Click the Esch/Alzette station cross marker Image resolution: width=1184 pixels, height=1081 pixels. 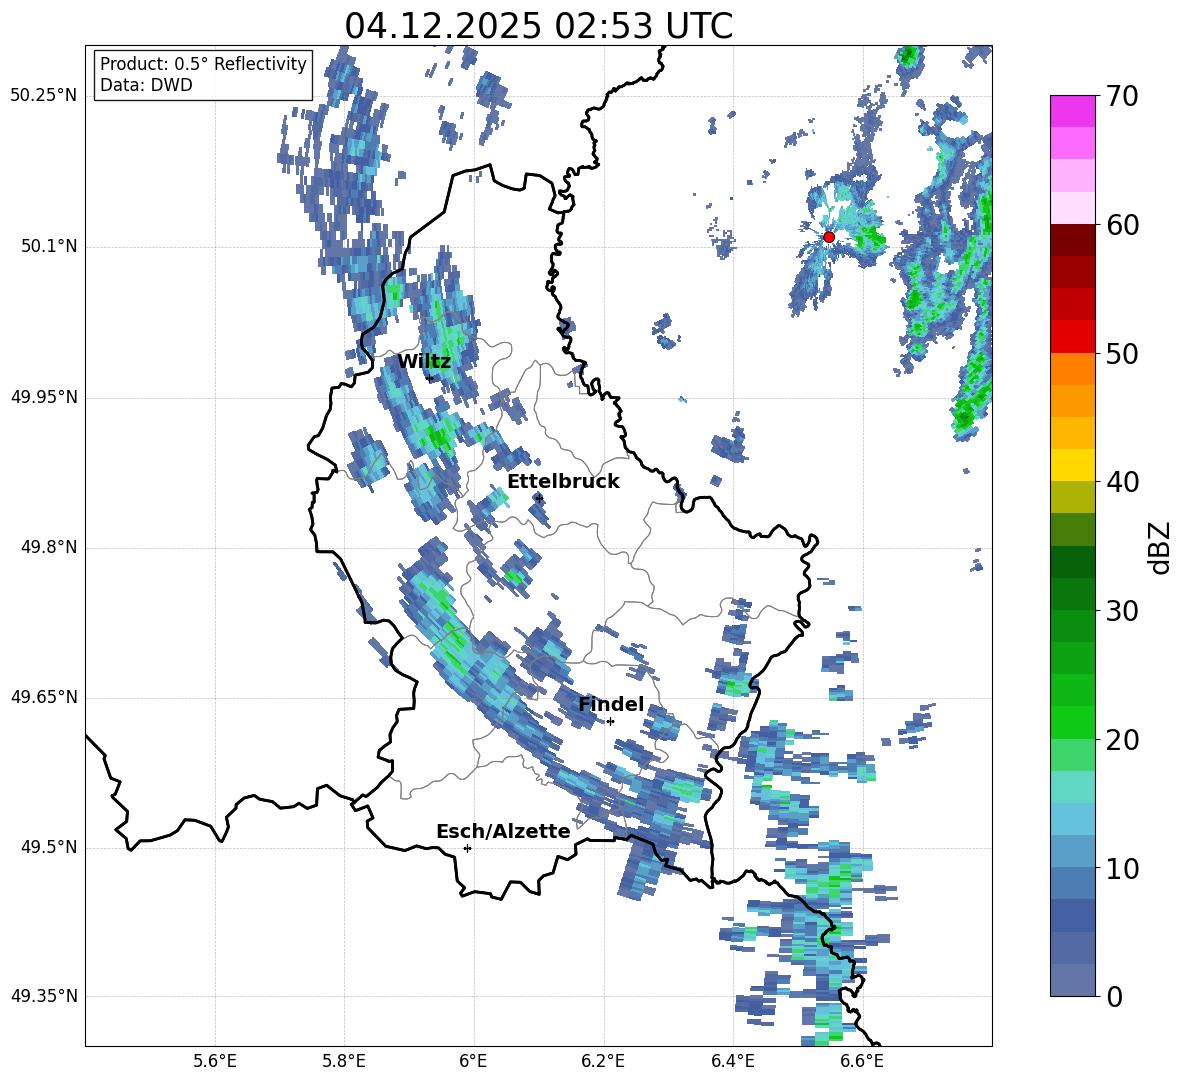point(467,848)
